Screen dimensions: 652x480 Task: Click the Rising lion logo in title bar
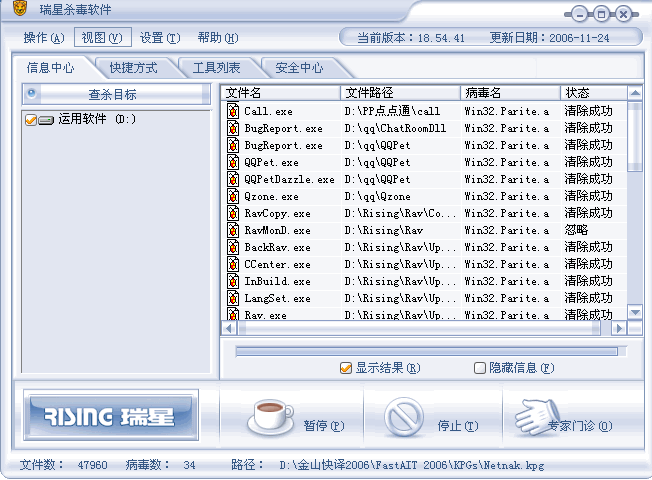(x=20, y=8)
